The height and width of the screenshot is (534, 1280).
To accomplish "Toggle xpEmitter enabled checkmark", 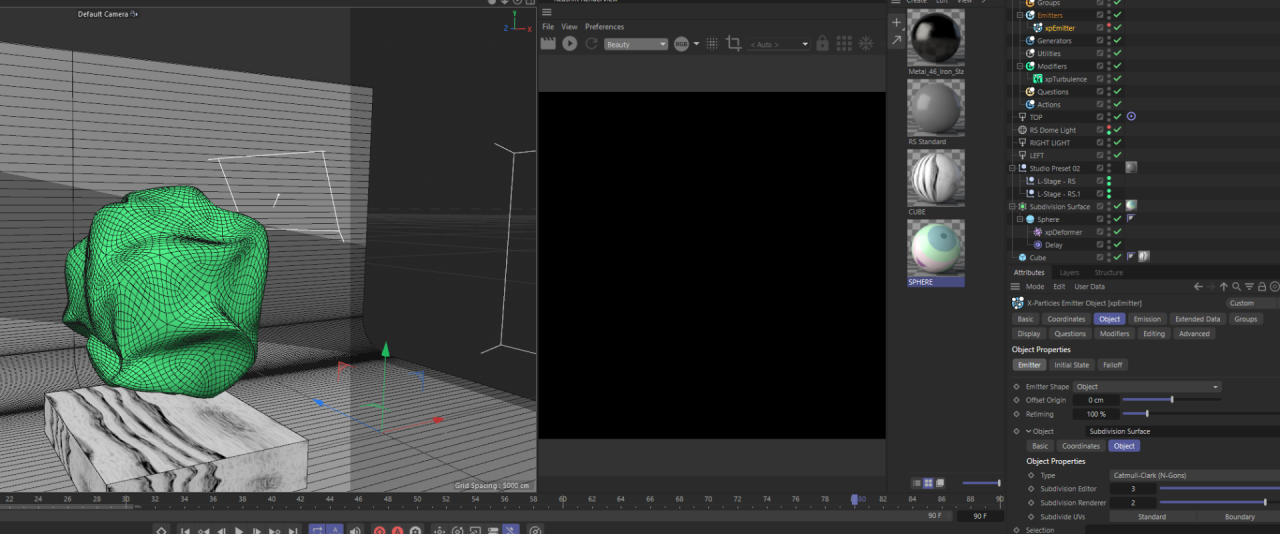I will point(1117,28).
